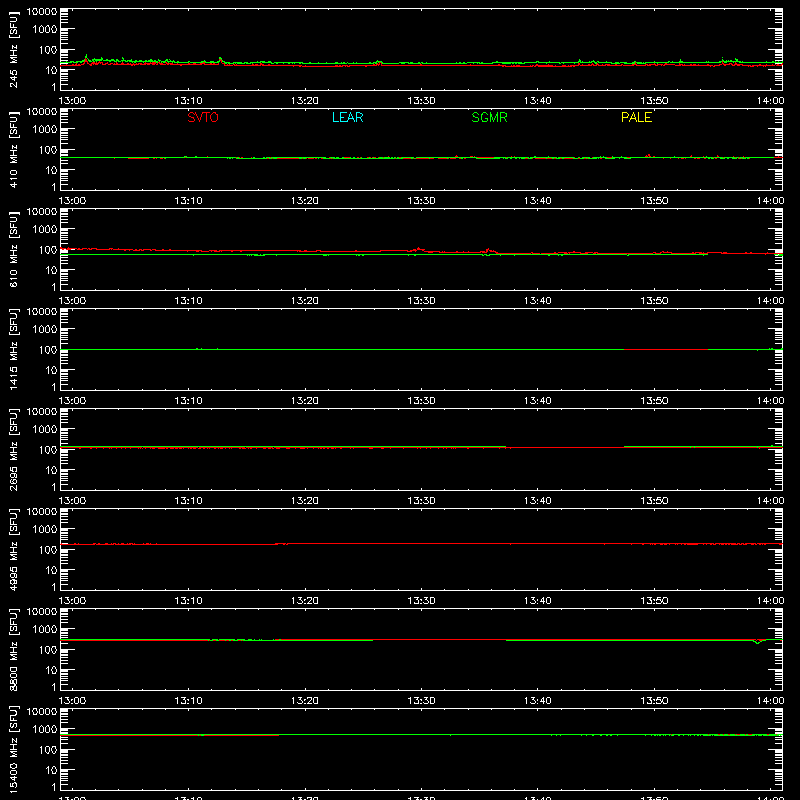Click the 1 y-axis value of the 2695 MHz panel
Viewport: 800px width, 800px height.
click(54, 487)
